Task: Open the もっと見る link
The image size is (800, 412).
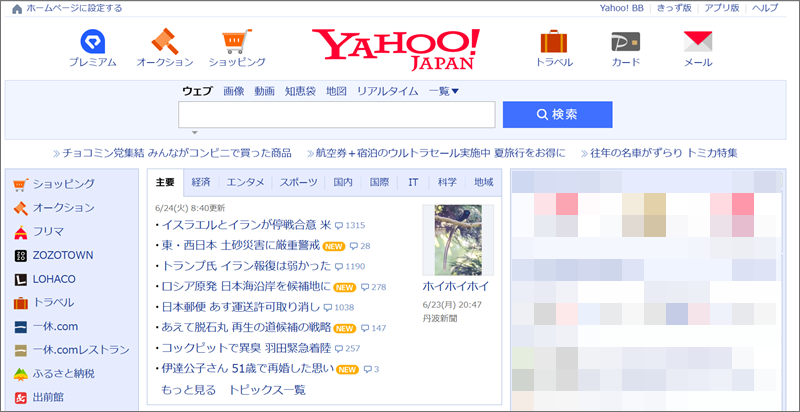Action: click(189, 390)
